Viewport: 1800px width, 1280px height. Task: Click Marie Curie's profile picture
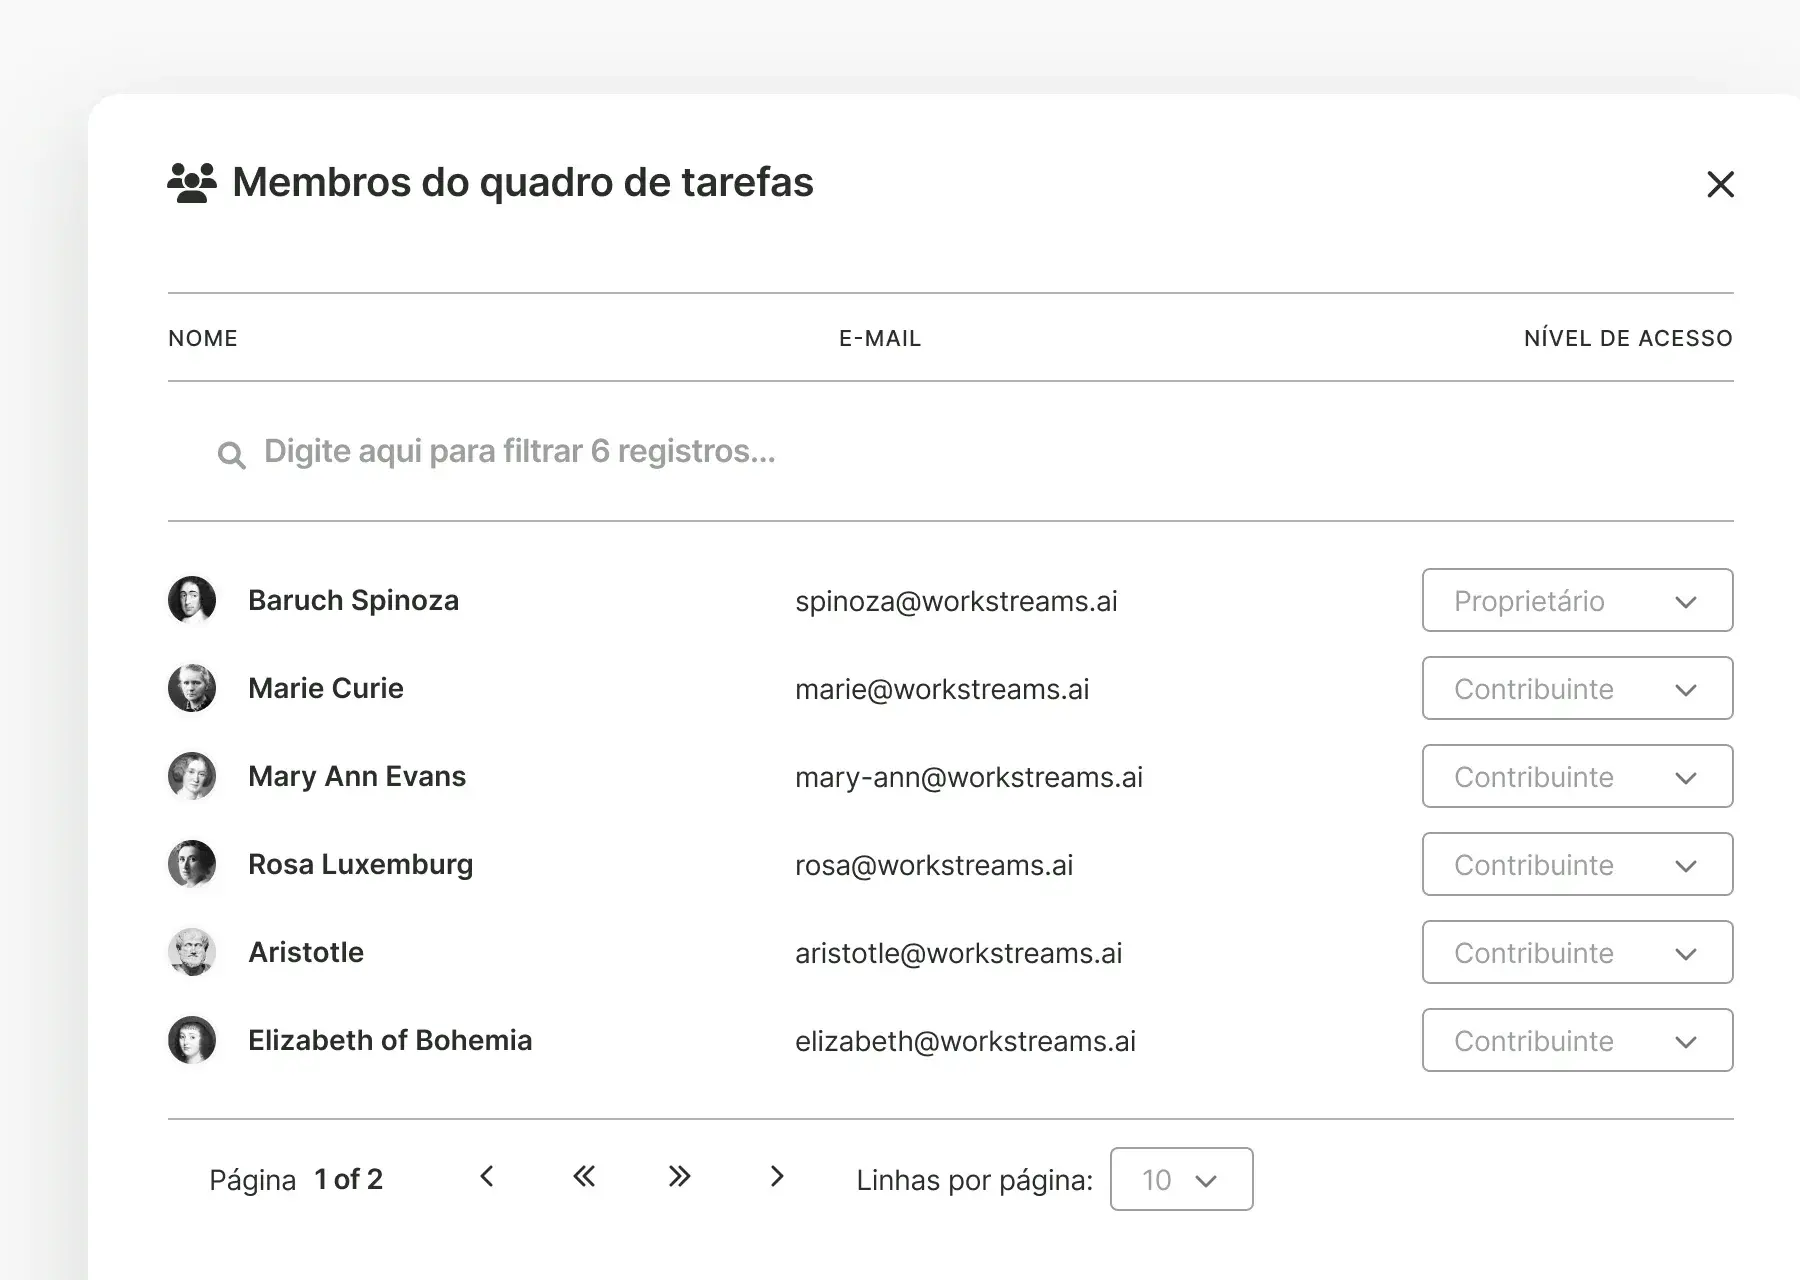click(192, 688)
